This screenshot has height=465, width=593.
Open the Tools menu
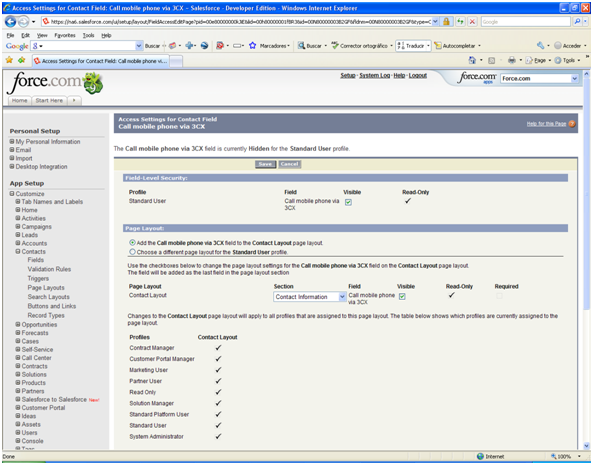coord(88,35)
